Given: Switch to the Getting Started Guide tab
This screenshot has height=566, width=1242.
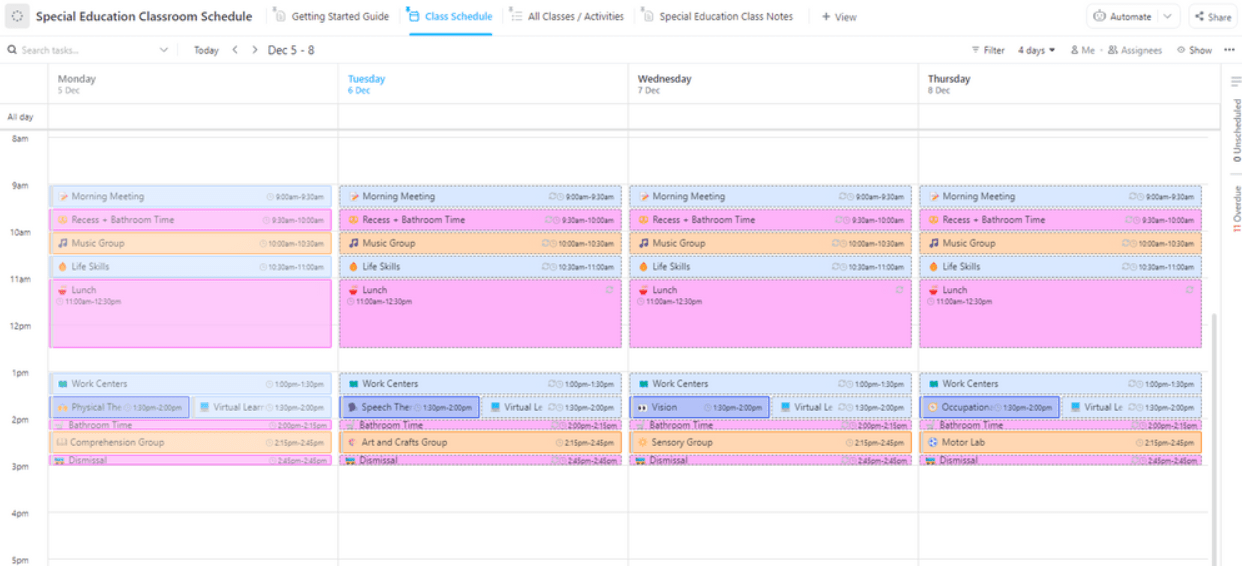Looking at the screenshot, I should click(332, 16).
